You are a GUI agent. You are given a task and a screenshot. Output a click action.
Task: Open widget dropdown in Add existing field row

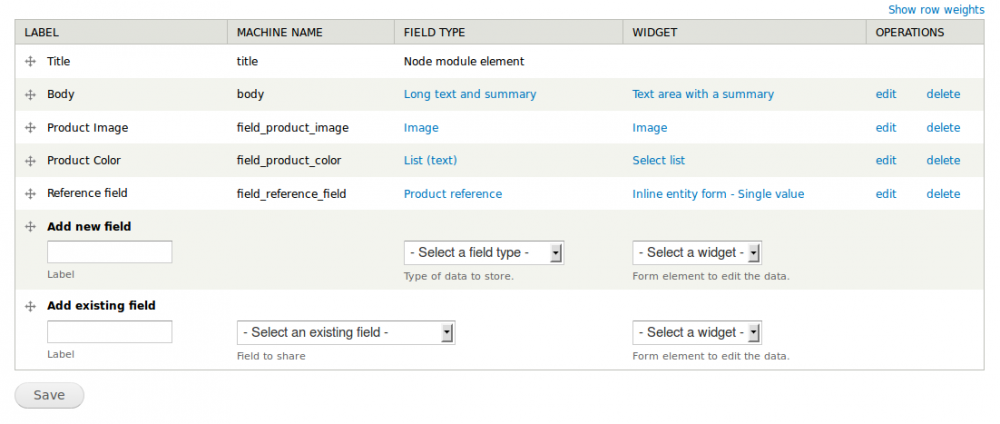click(x=697, y=332)
